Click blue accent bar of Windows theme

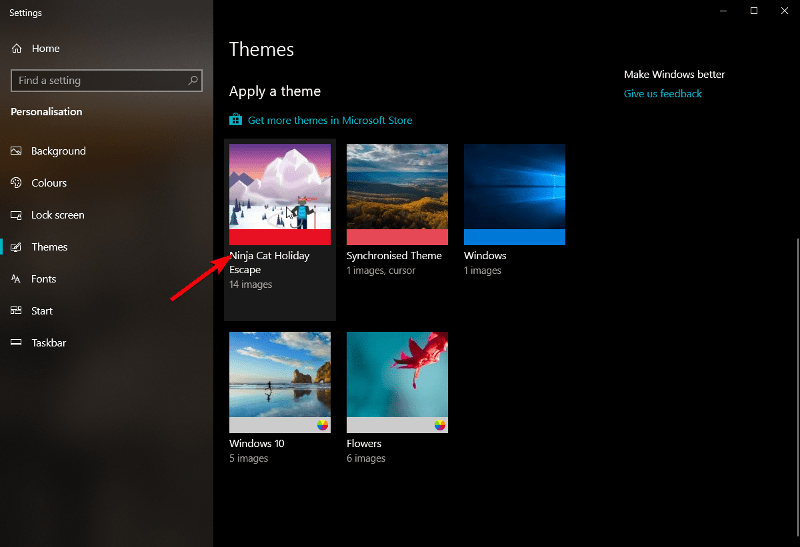[514, 237]
